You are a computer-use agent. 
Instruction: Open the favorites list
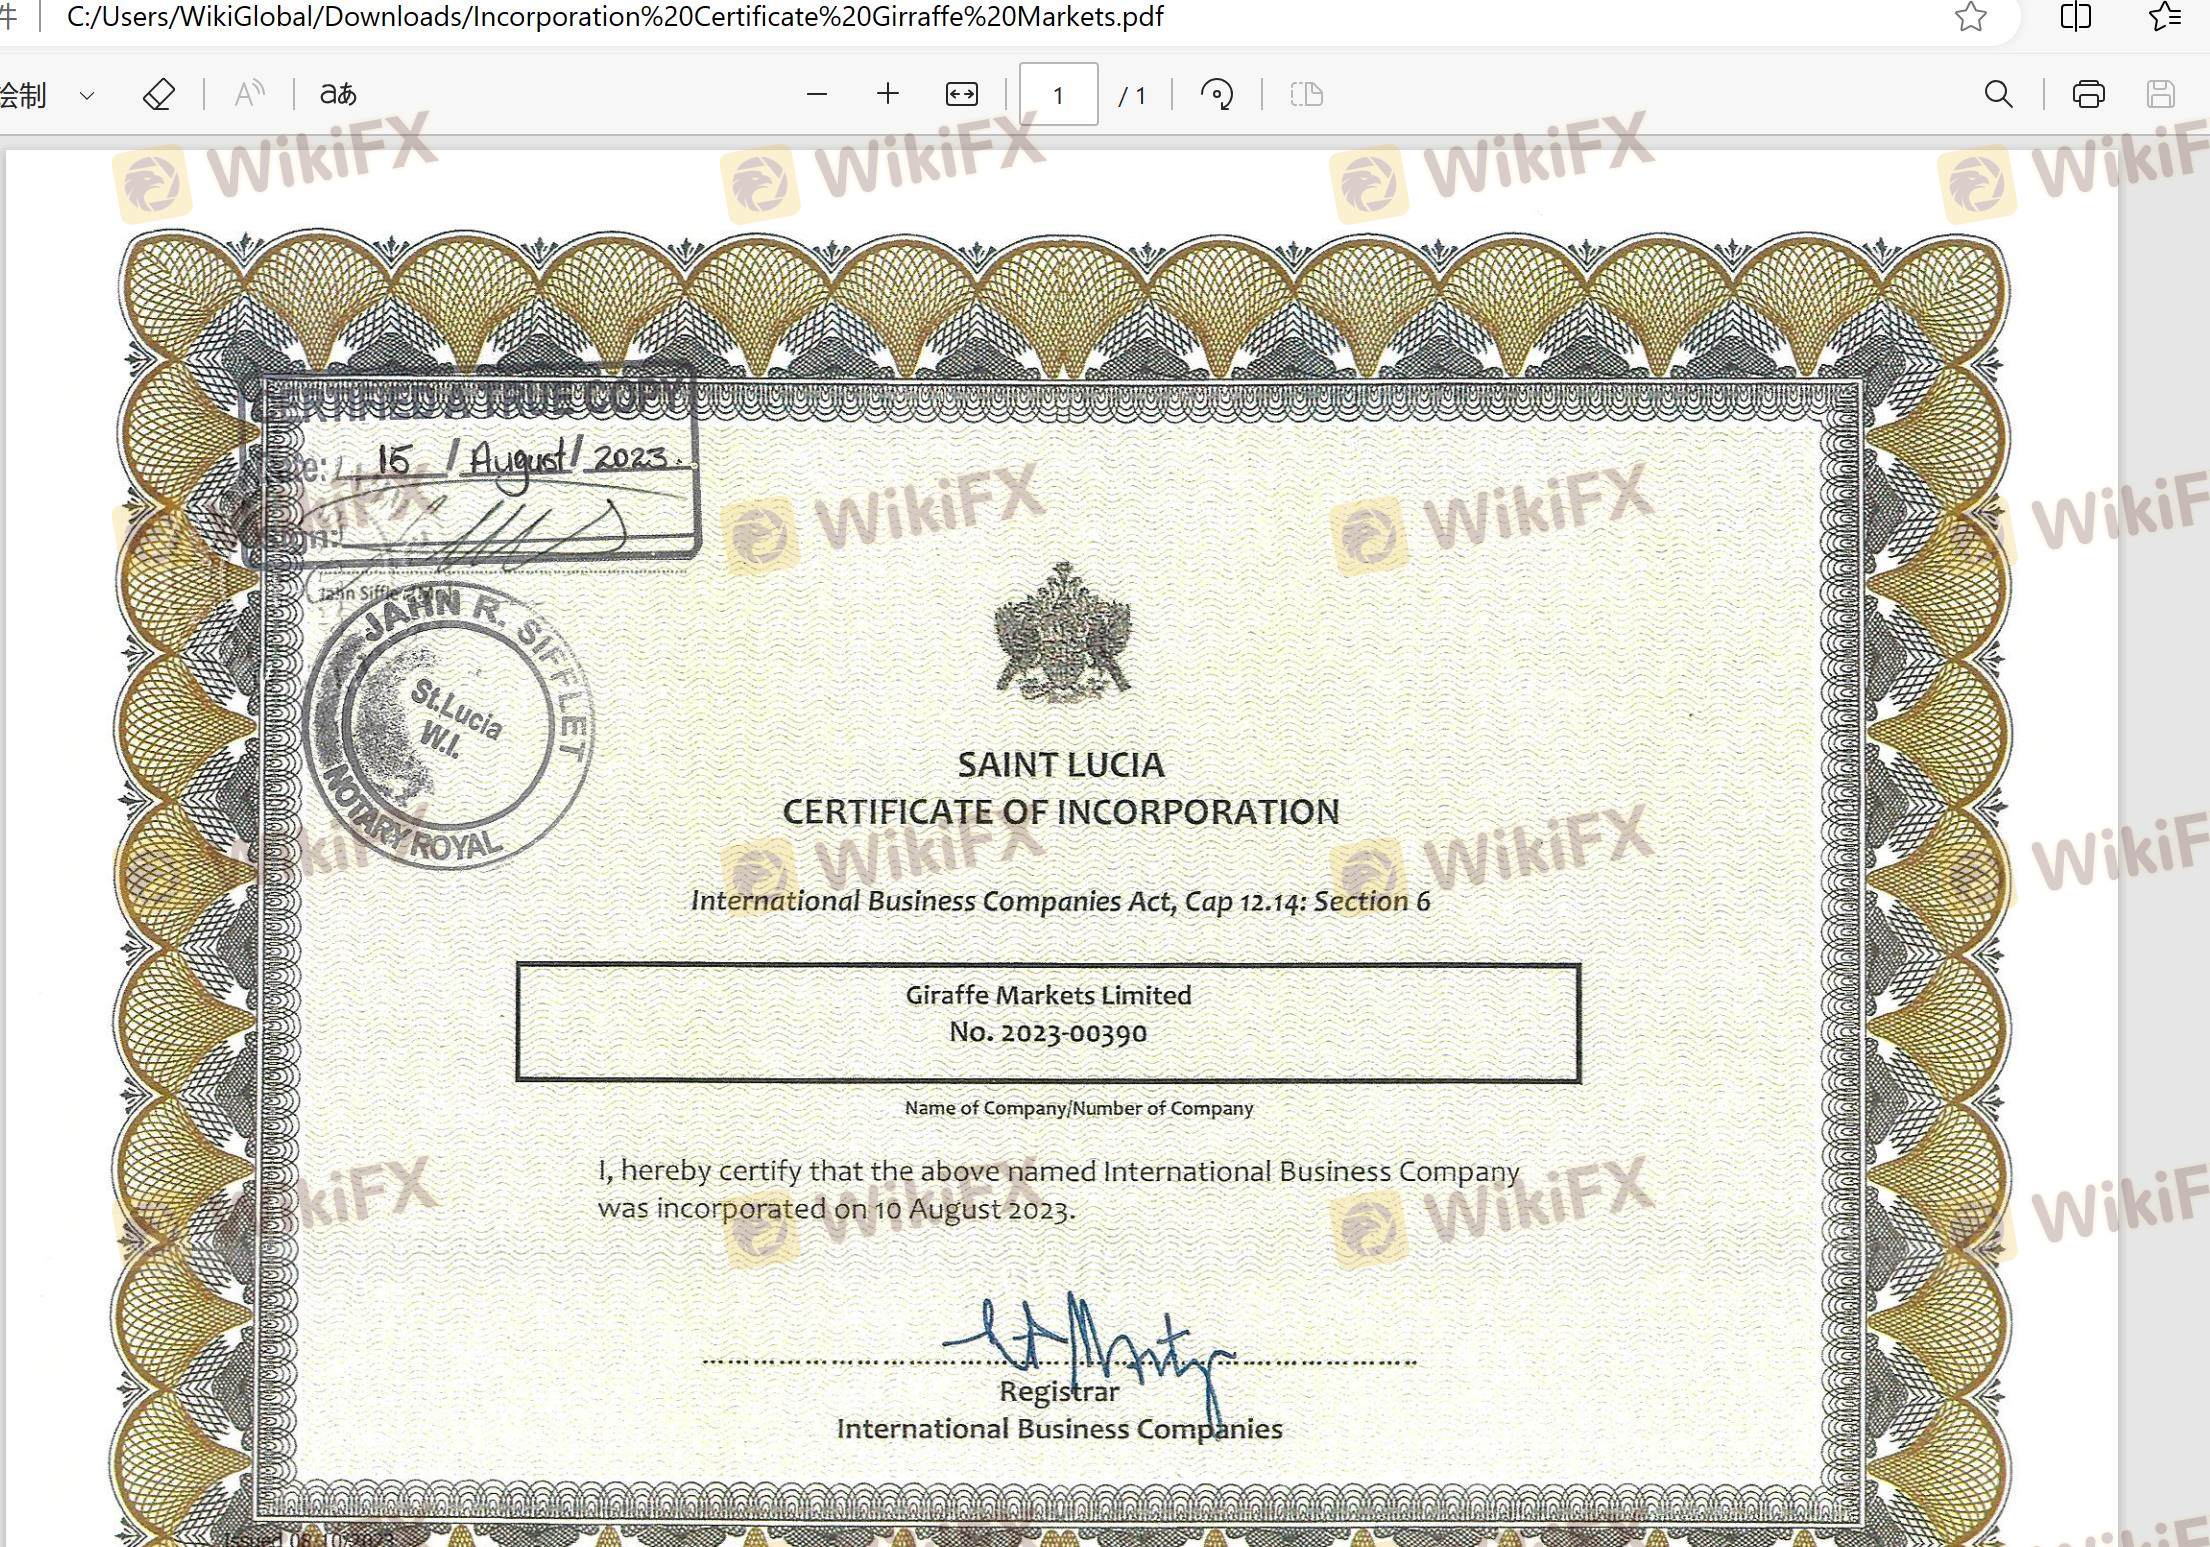tap(2164, 17)
